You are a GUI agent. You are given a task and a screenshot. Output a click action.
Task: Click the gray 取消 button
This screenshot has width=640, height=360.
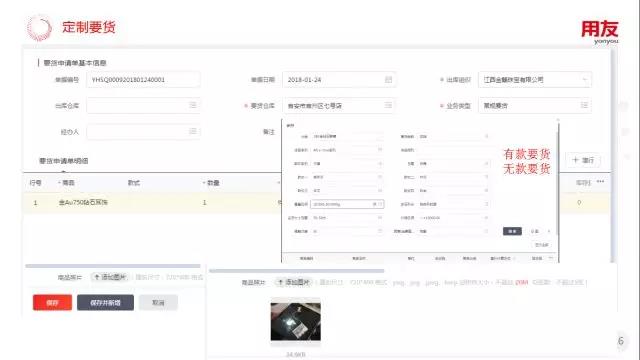click(158, 302)
